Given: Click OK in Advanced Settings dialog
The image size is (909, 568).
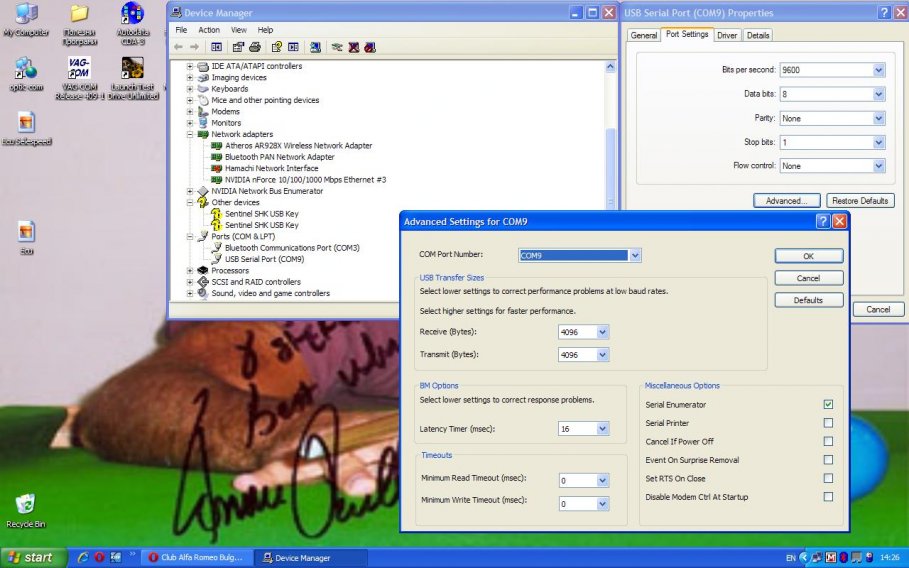Looking at the screenshot, I should coord(808,256).
